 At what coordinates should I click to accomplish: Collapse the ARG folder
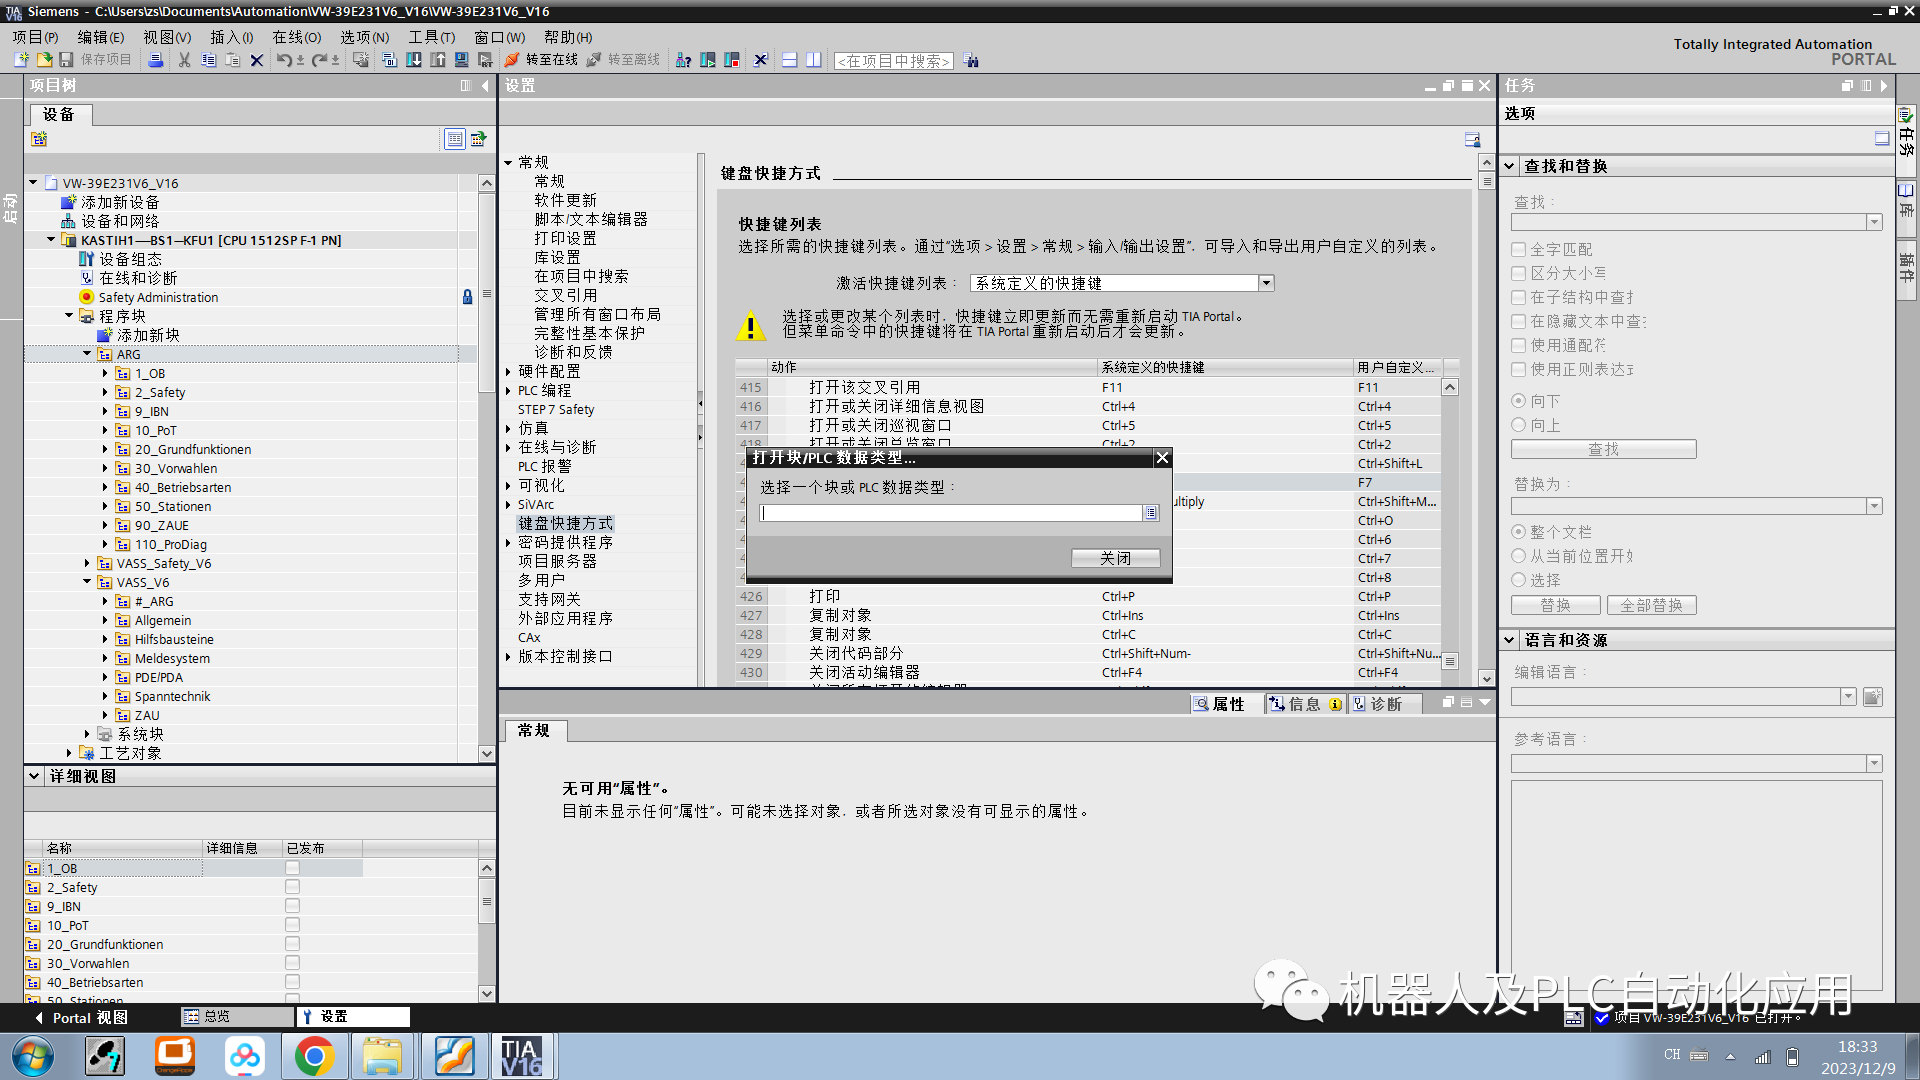[x=87, y=354]
